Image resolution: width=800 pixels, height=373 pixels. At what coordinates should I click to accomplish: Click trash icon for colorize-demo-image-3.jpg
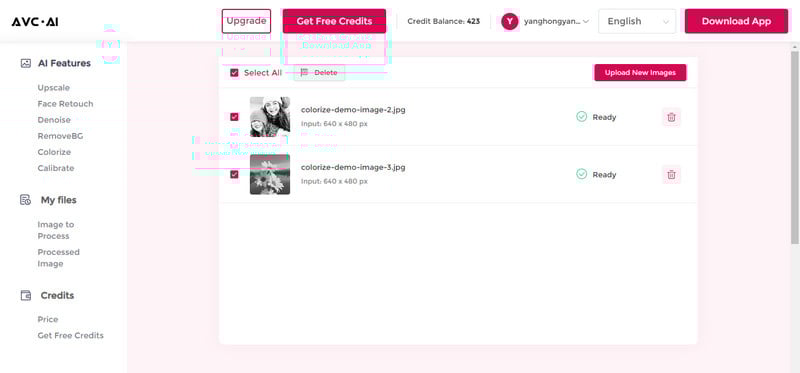click(x=671, y=175)
